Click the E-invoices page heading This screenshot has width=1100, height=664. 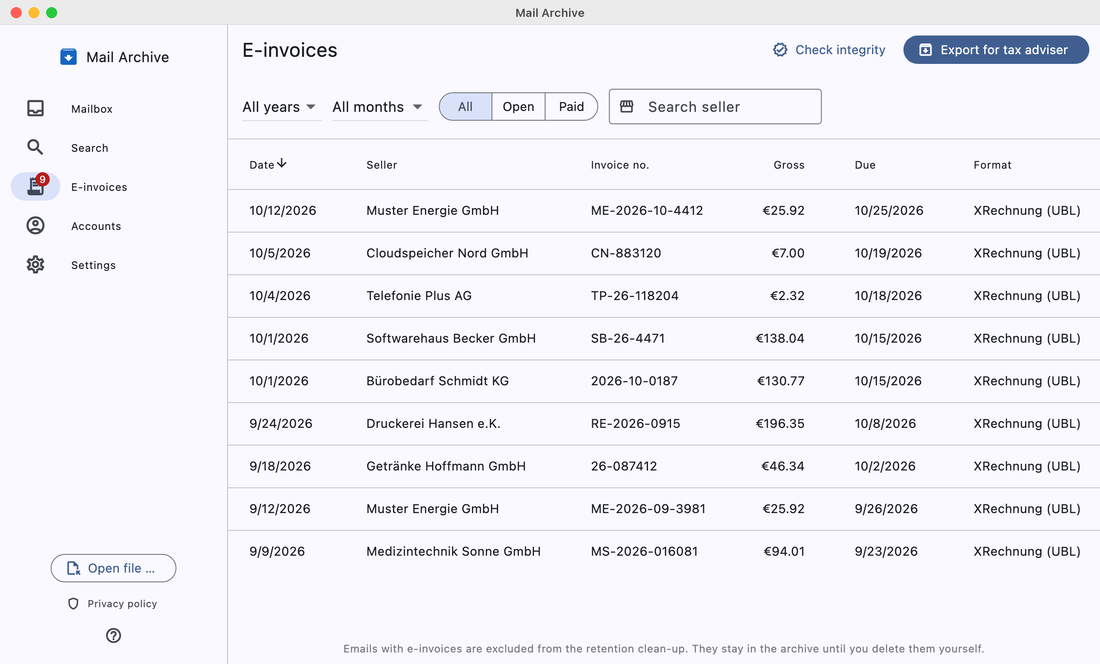(x=290, y=50)
